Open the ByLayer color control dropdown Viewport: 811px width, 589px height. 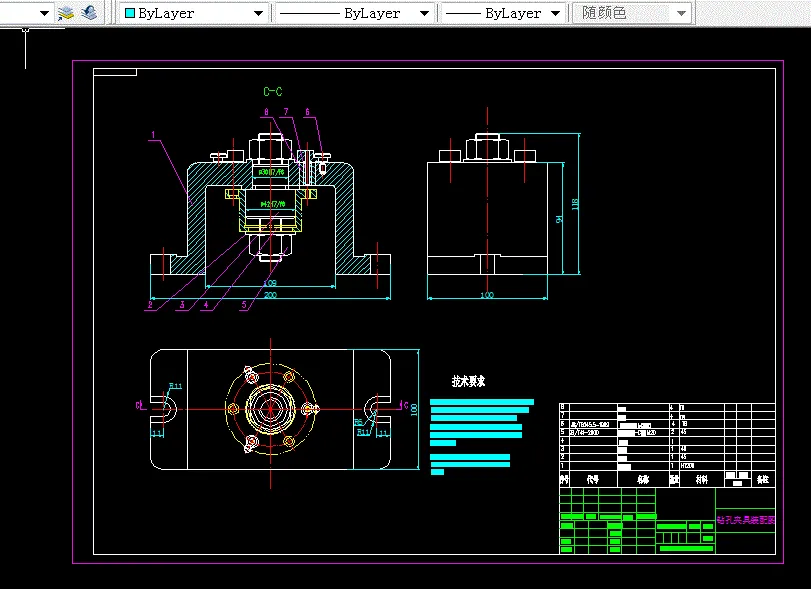coord(194,13)
